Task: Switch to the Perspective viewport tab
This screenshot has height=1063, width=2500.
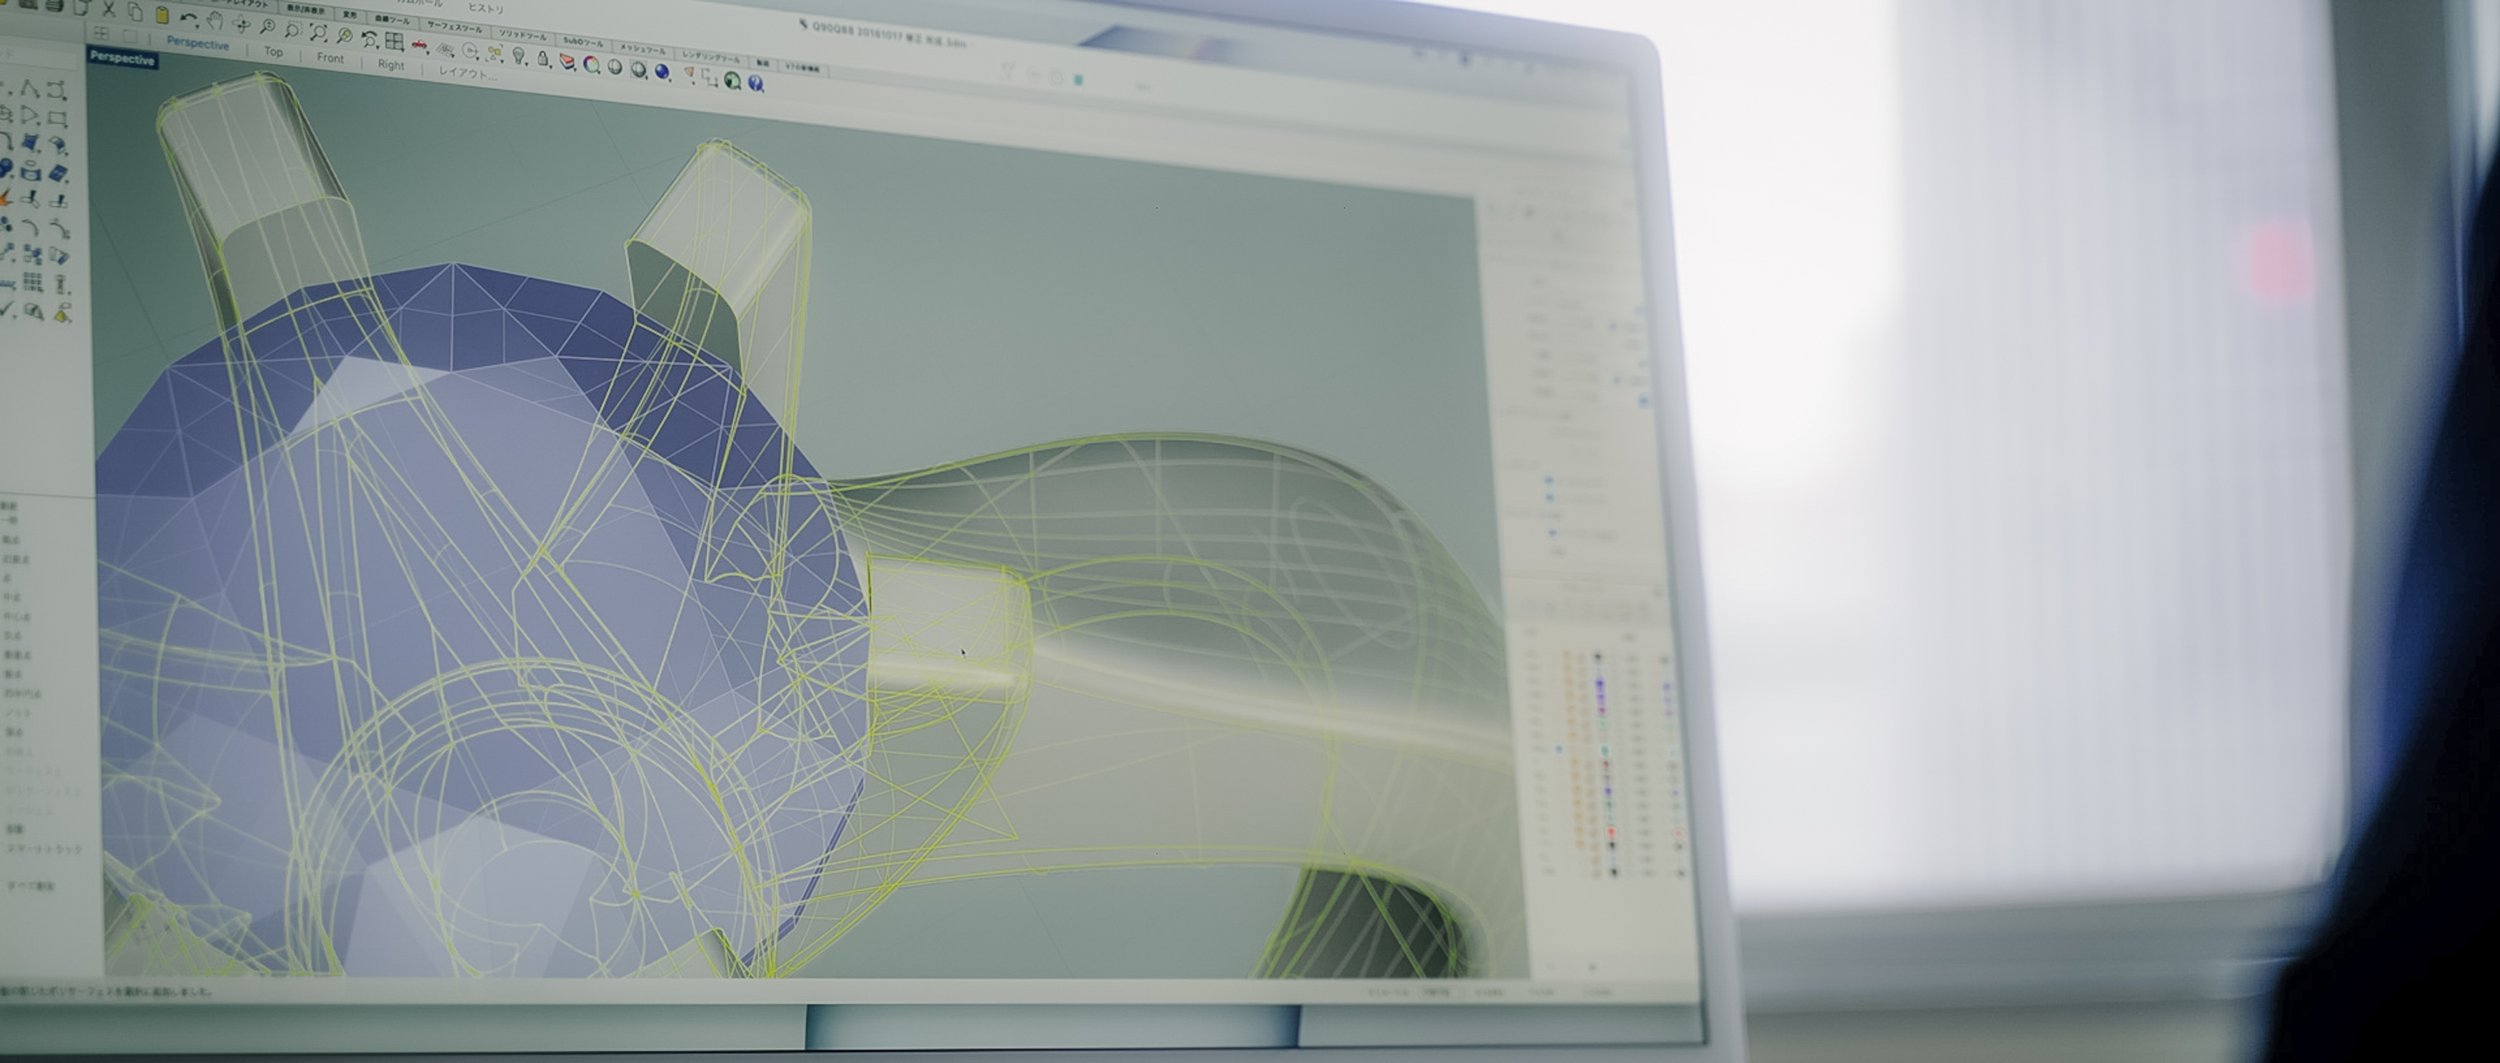Action: click(x=198, y=43)
